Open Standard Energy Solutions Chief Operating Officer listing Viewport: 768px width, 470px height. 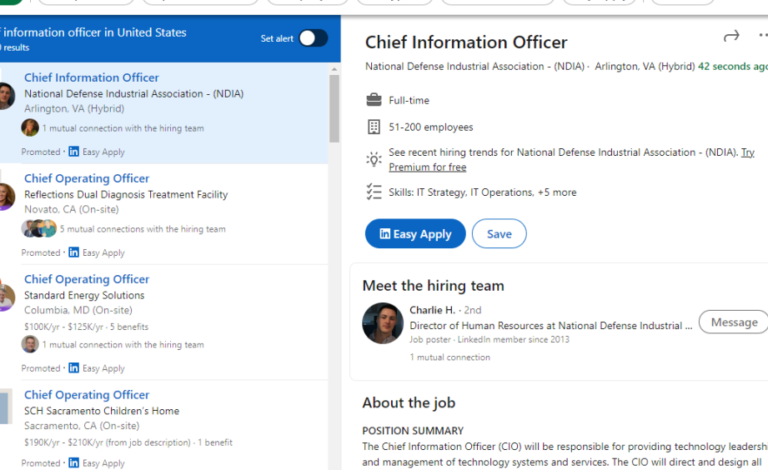coord(87,279)
